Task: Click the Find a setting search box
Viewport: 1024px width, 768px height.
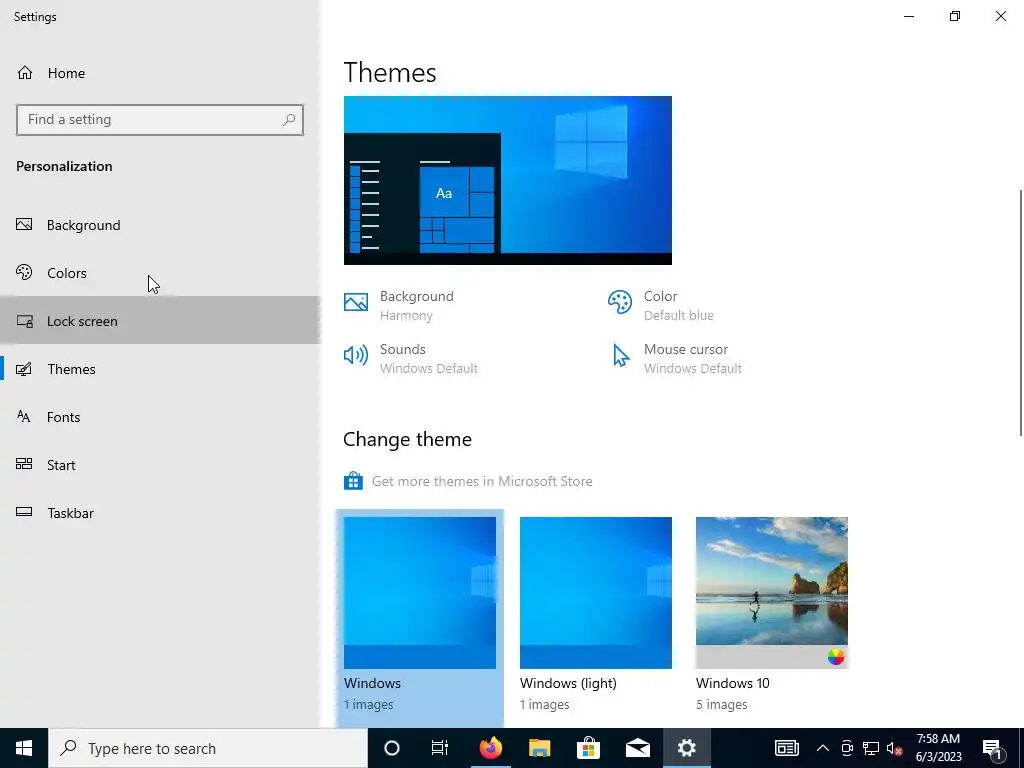Action: 160,120
